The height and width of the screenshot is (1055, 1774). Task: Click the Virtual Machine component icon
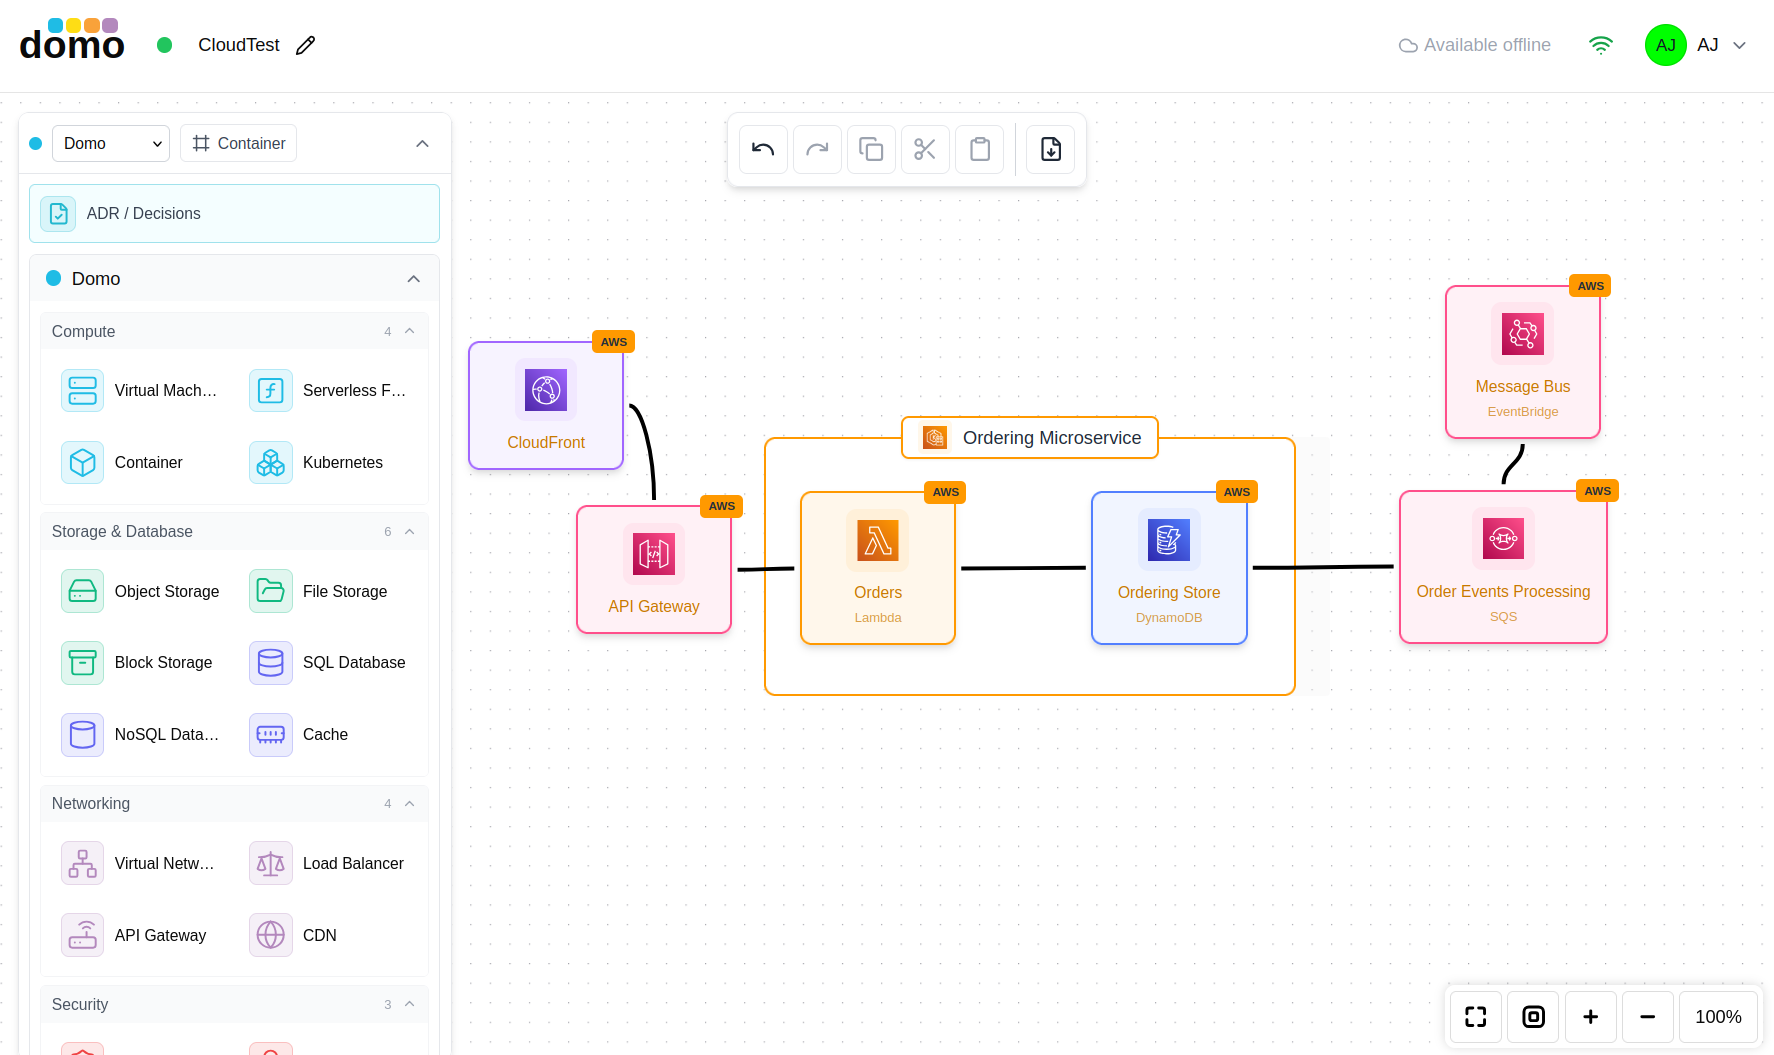coord(82,390)
